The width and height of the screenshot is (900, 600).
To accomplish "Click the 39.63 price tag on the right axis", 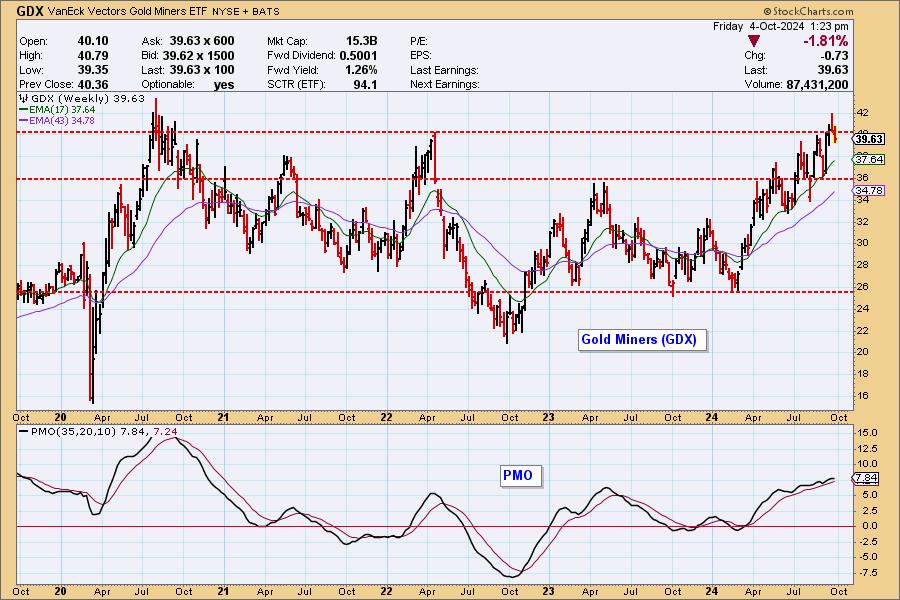I will coord(869,139).
